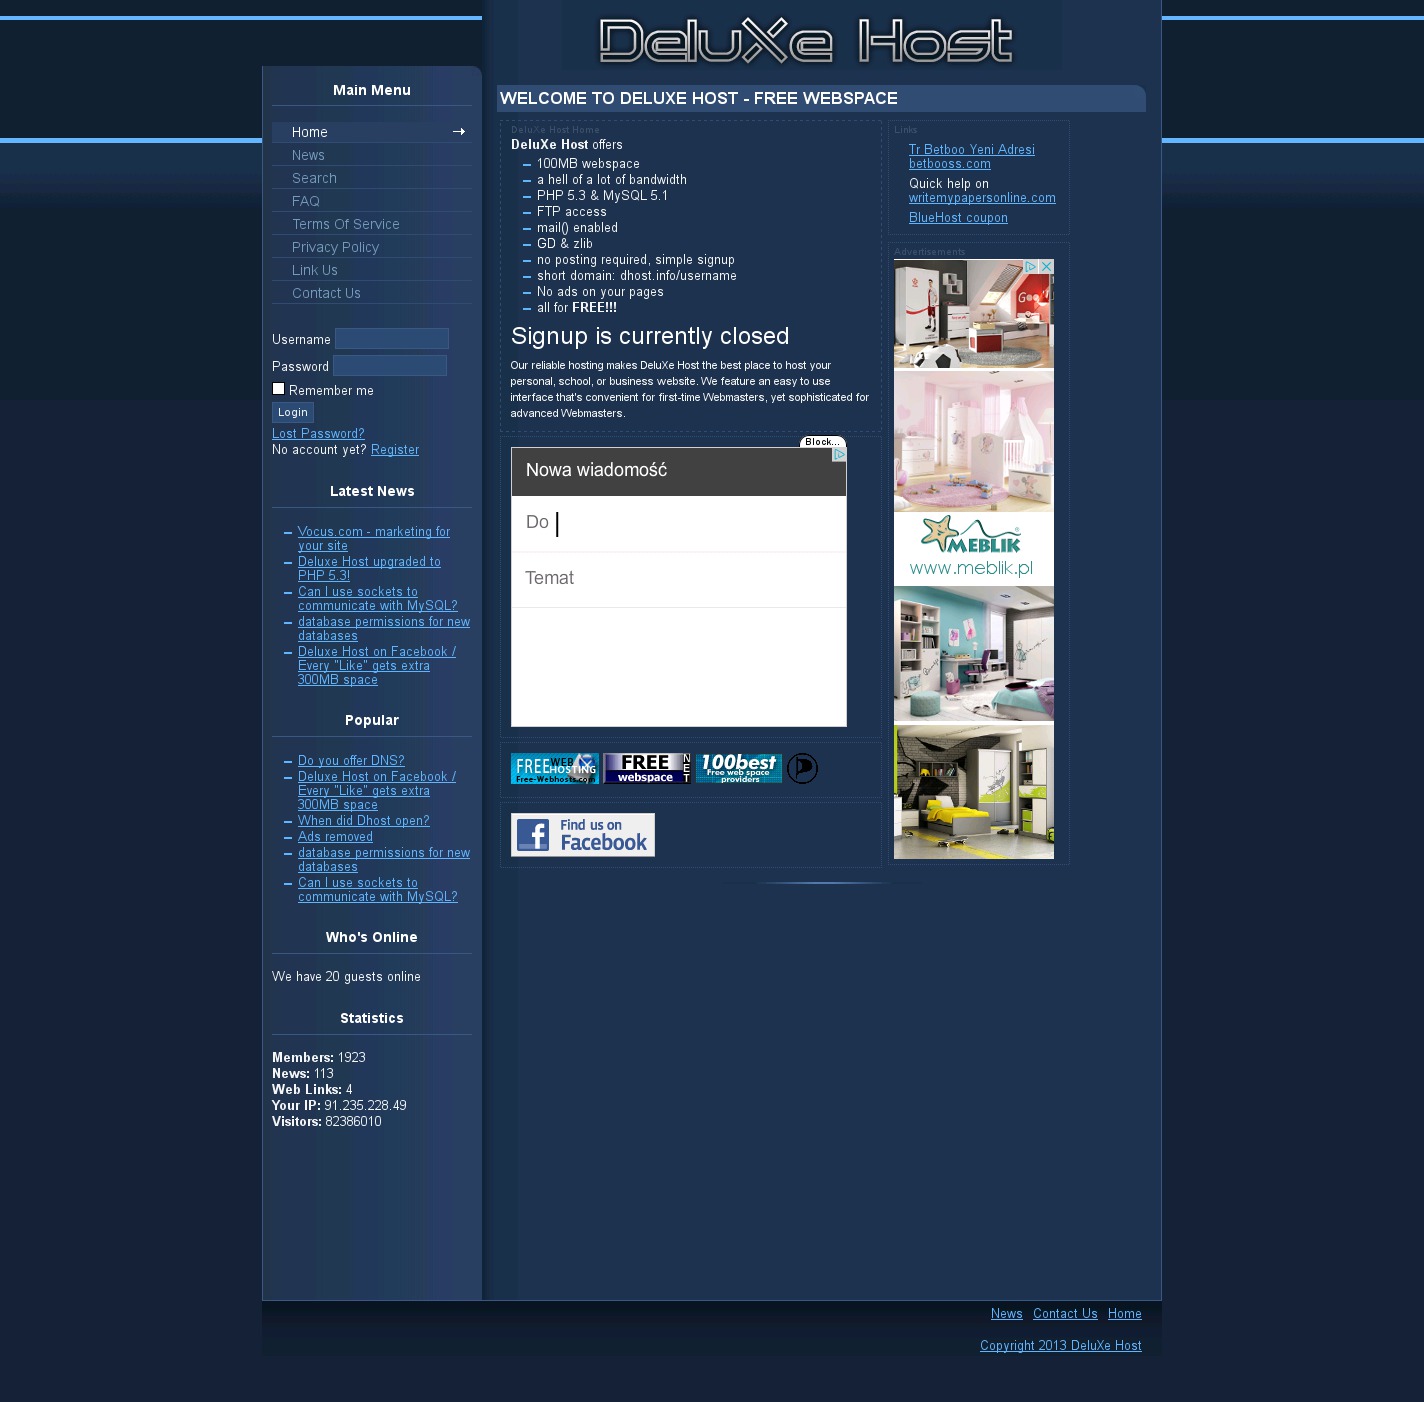Click the Pirate Party circular logo
Viewport: 1424px width, 1402px height.
(802, 768)
